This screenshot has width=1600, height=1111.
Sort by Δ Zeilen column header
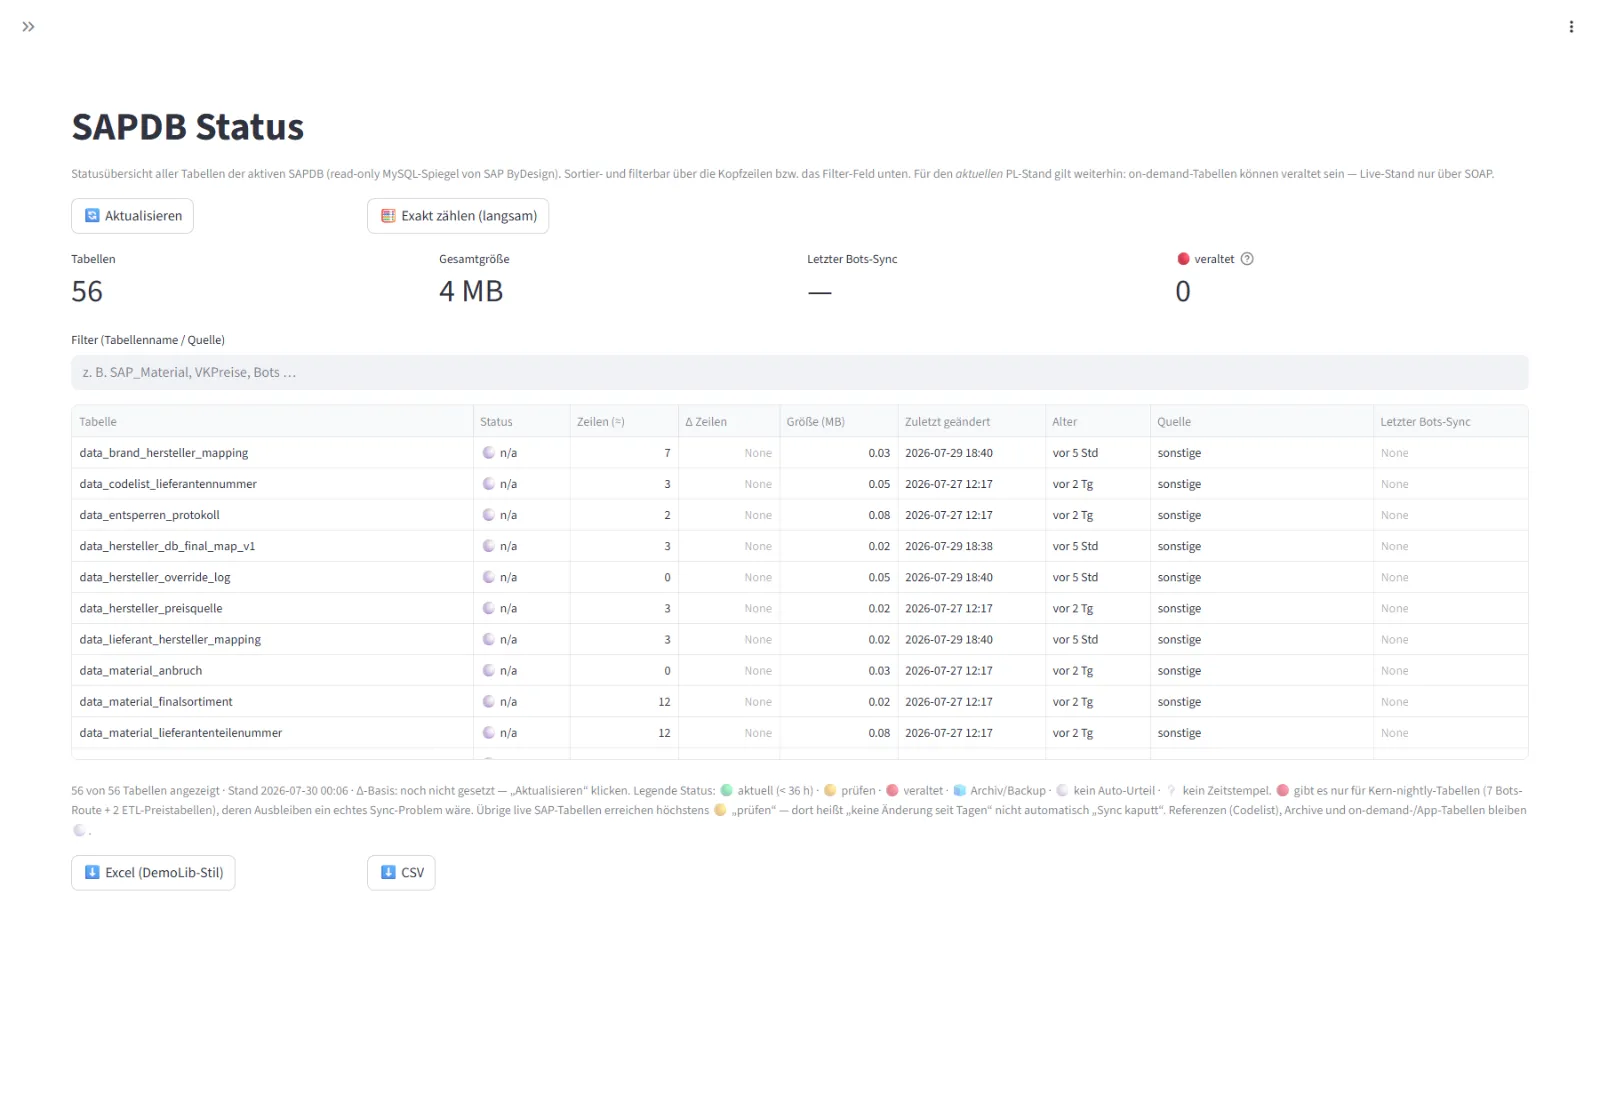point(729,422)
